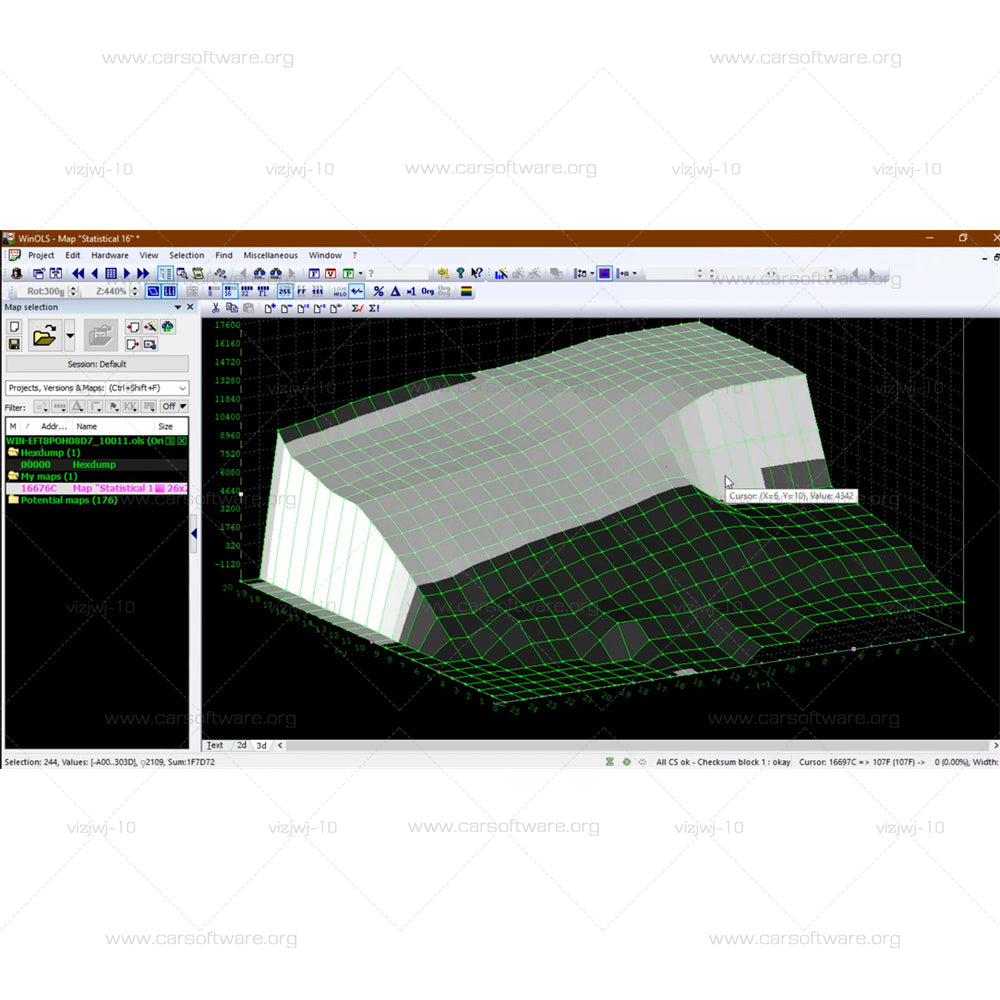Click the magic wand import icon
Screen dimensions: 1000x1000
[x=151, y=327]
